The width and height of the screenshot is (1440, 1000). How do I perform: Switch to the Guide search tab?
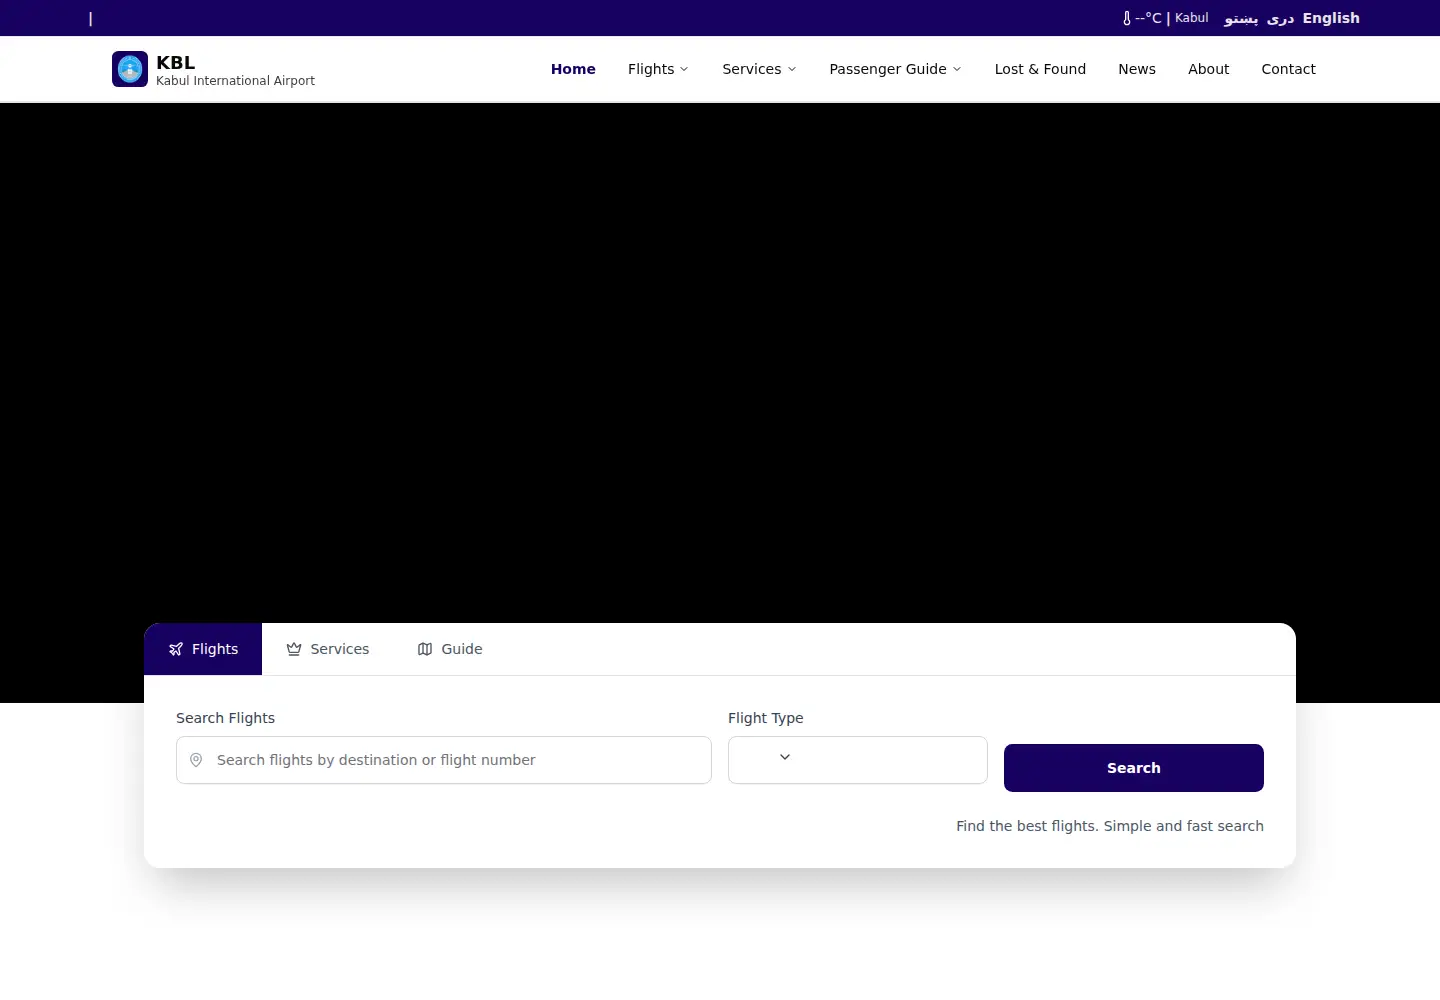tap(450, 649)
